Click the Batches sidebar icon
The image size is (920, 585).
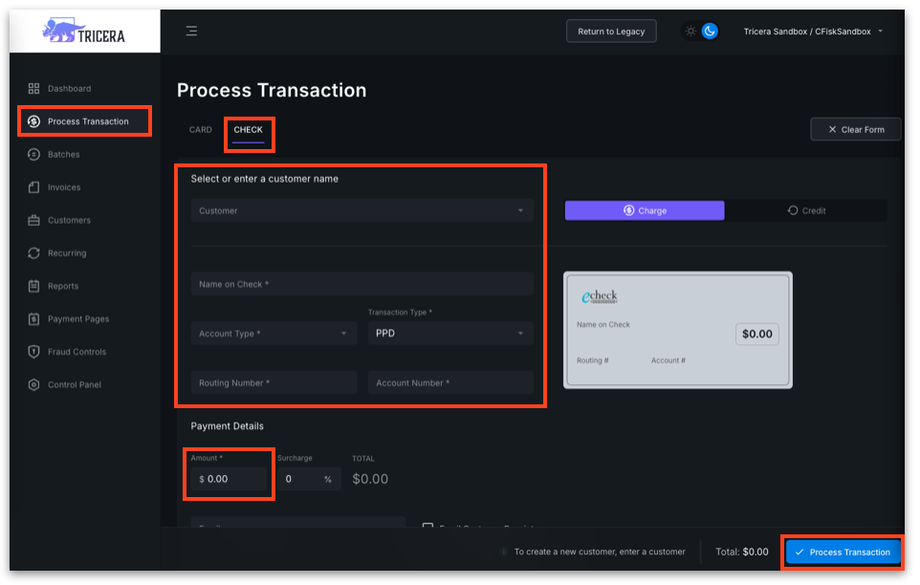pyautogui.click(x=34, y=155)
